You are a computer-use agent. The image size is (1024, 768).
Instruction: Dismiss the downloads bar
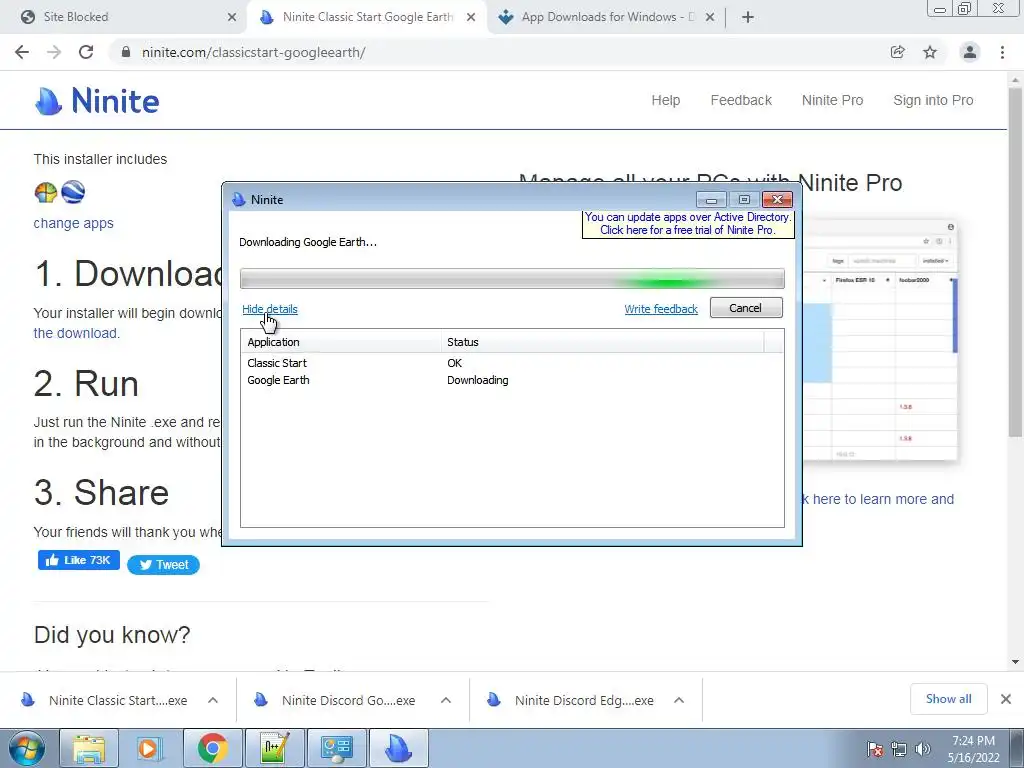(1006, 699)
